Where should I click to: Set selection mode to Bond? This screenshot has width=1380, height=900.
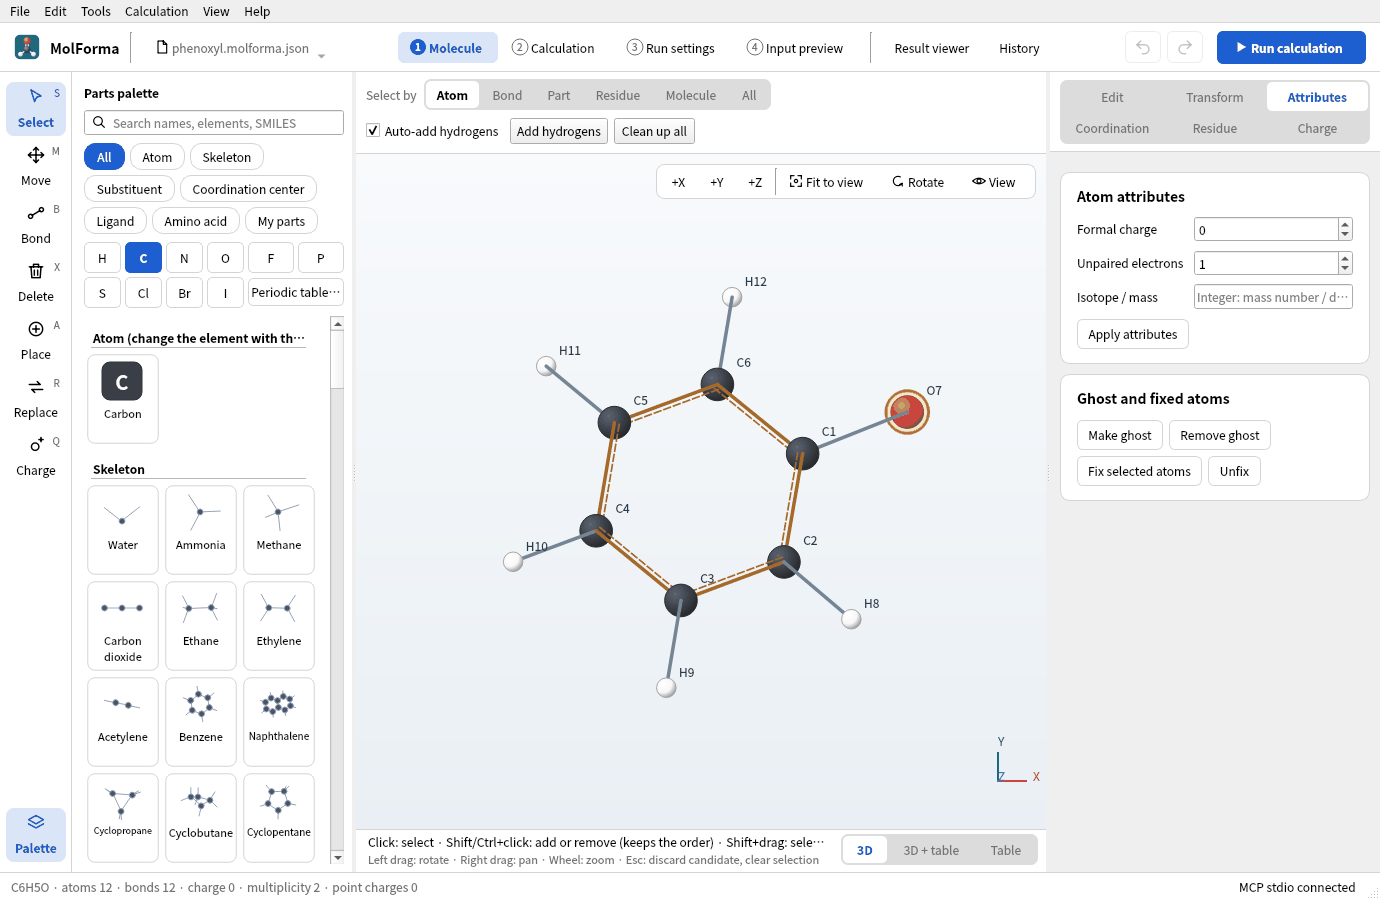[x=507, y=95]
